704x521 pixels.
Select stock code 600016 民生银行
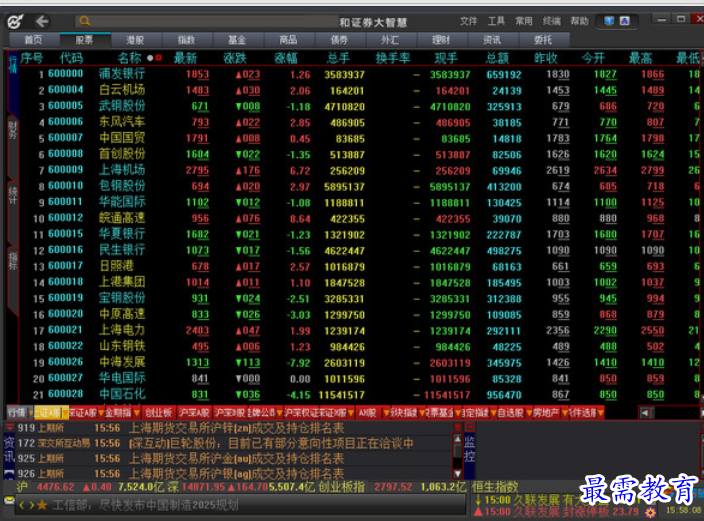tap(361, 250)
